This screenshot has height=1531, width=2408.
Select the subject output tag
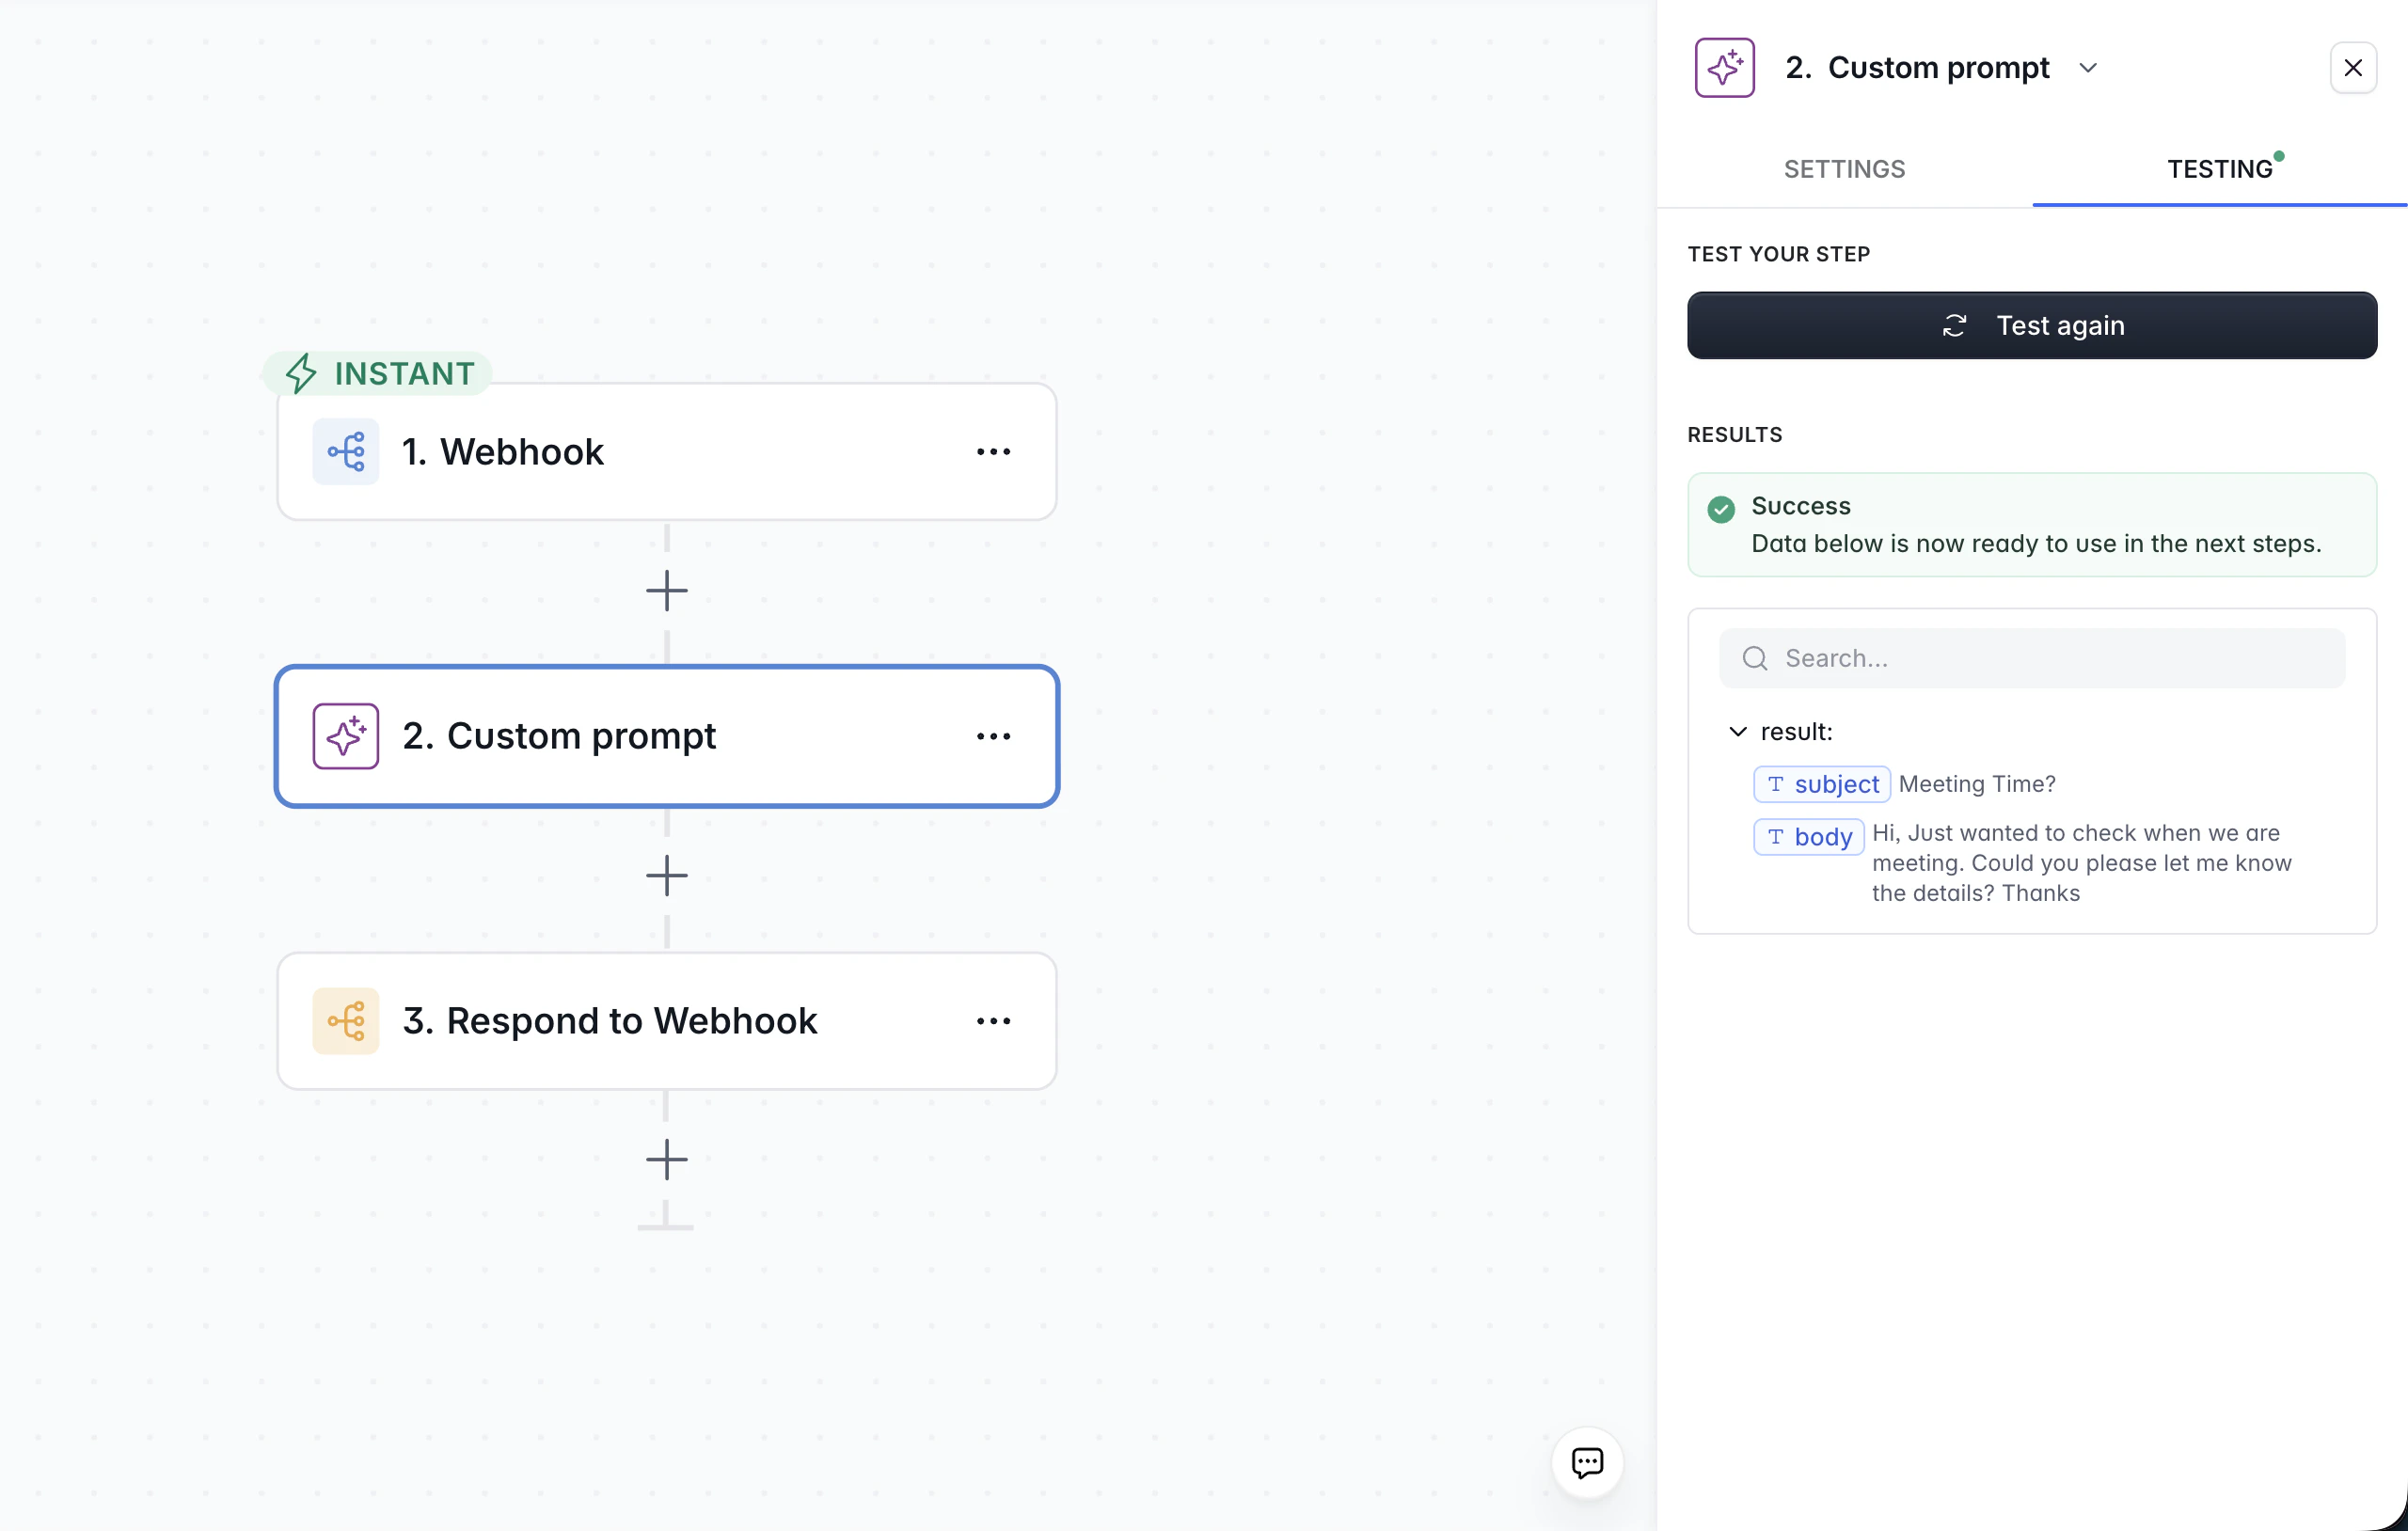coord(1821,784)
